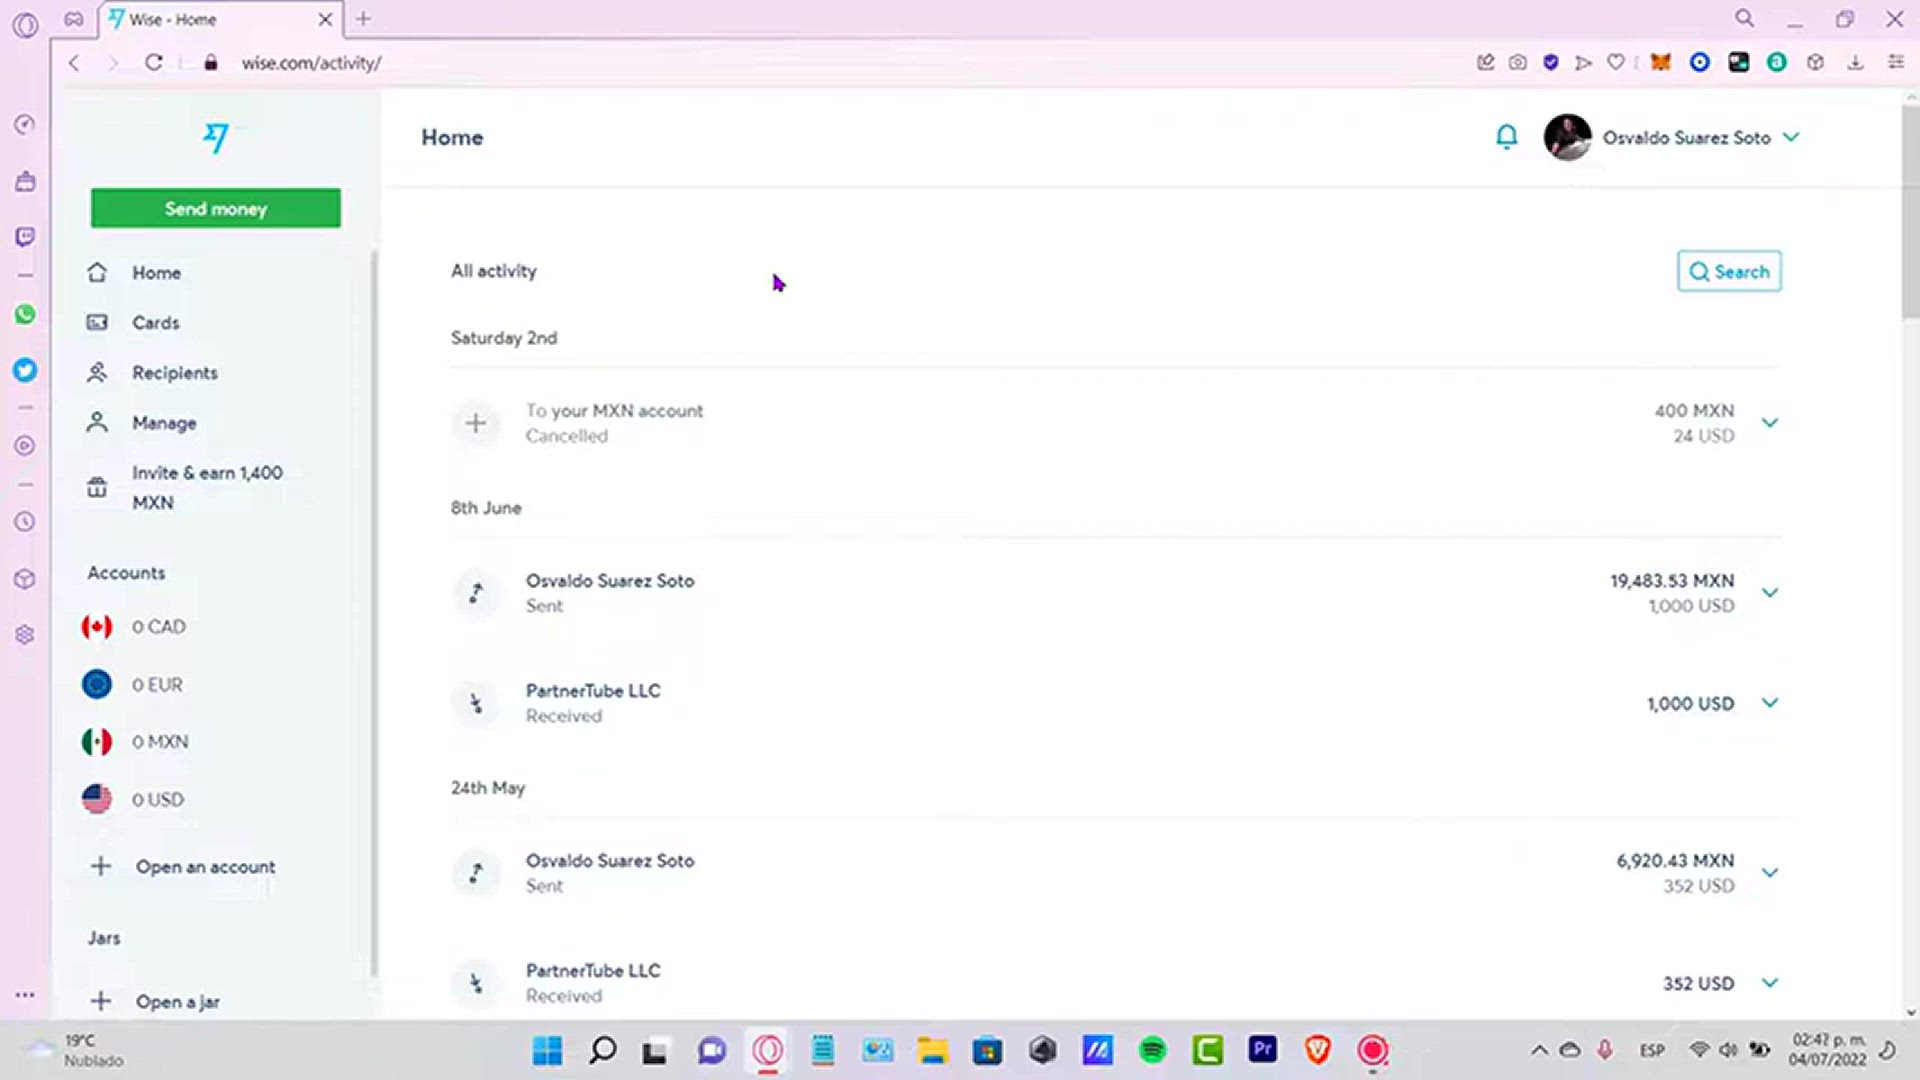The height and width of the screenshot is (1080, 1920).
Task: Open browser tab search magnifier
Action: (1744, 18)
